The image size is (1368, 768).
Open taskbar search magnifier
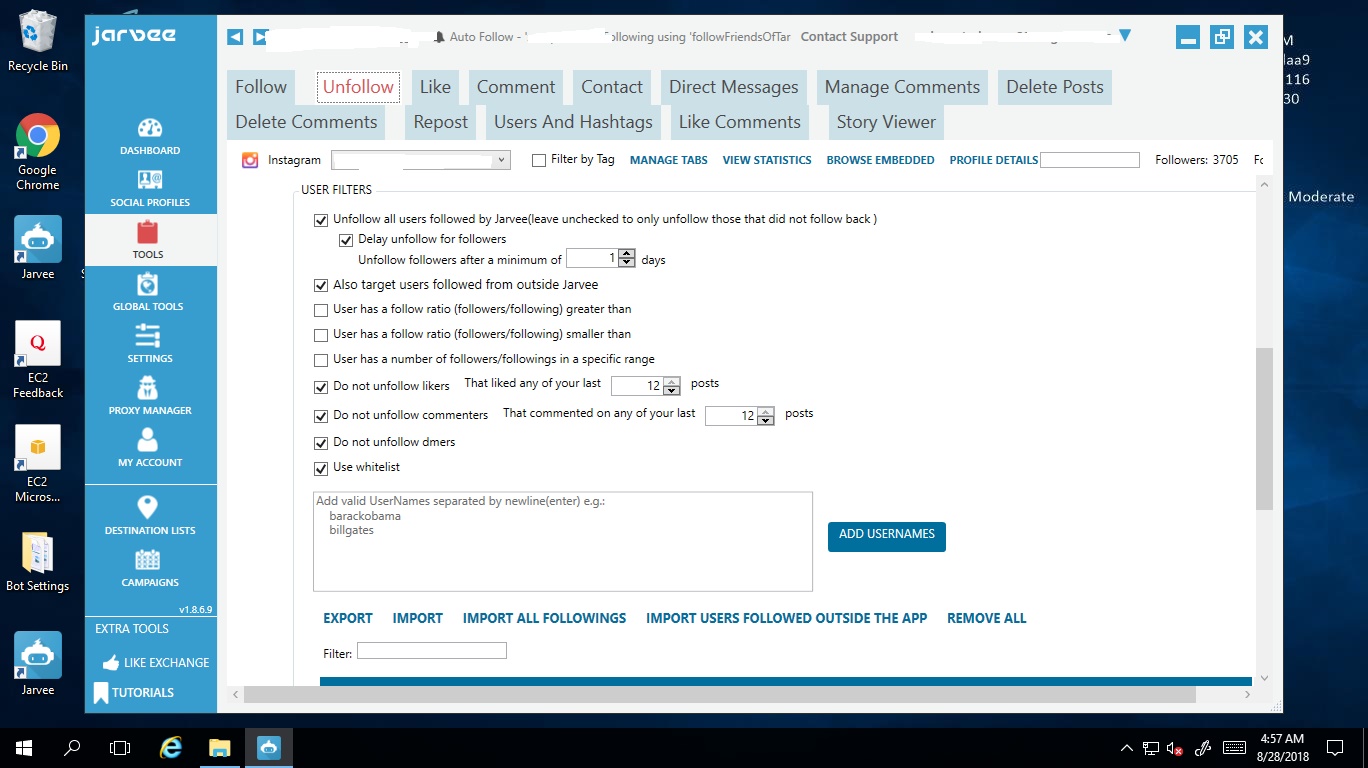(72, 747)
